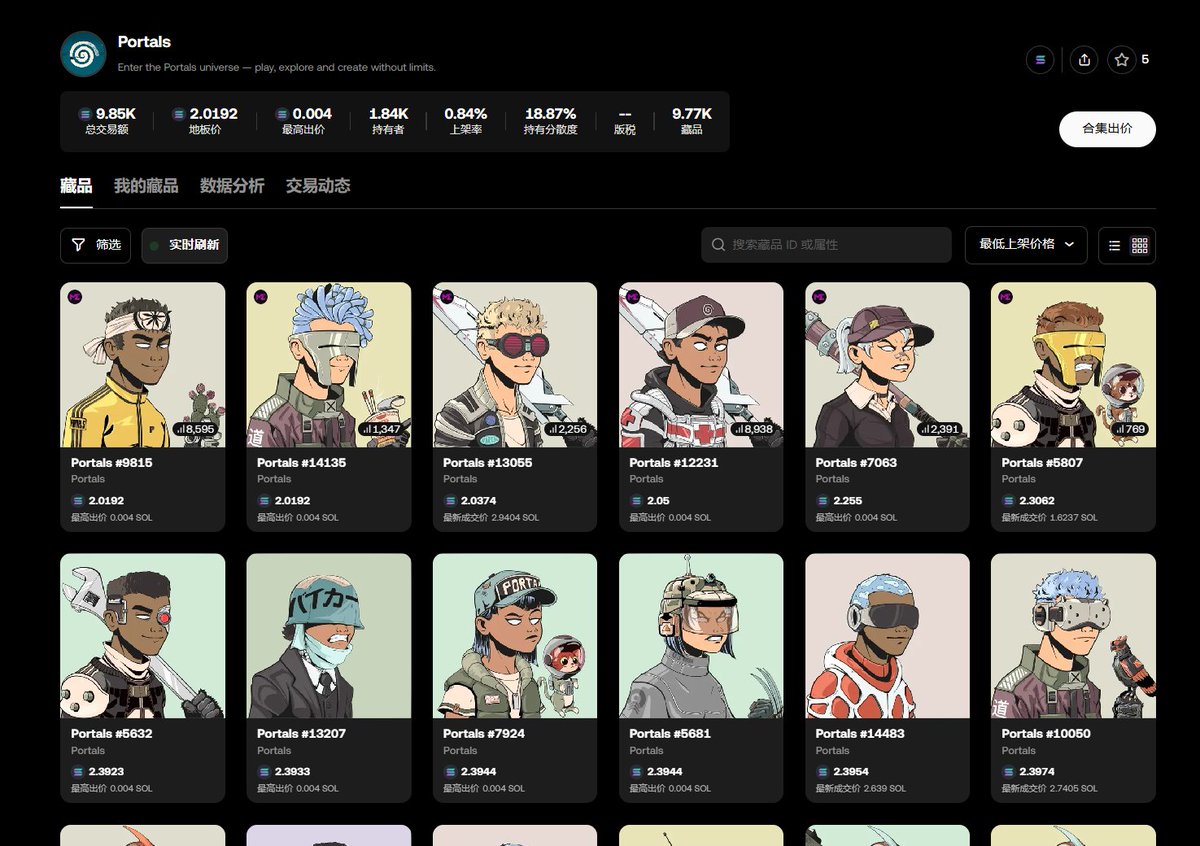Focus the 搜索藏品 ID 或属性 search field
This screenshot has height=846, width=1200.
coord(826,245)
